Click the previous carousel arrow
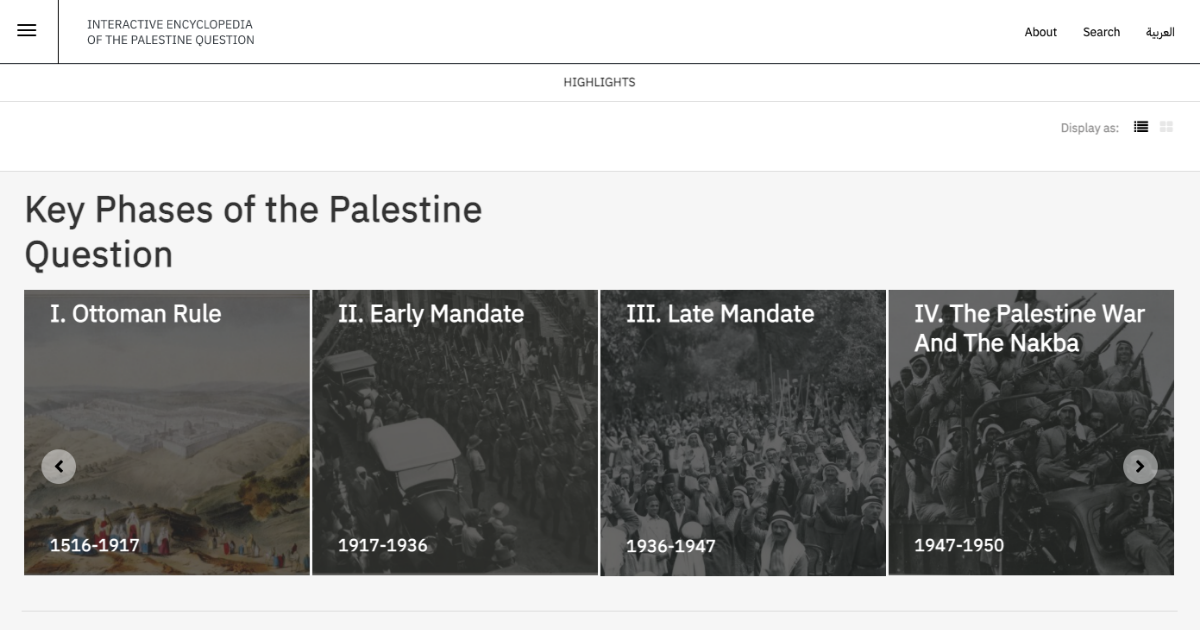Screen dimensions: 1200x630 (58, 466)
